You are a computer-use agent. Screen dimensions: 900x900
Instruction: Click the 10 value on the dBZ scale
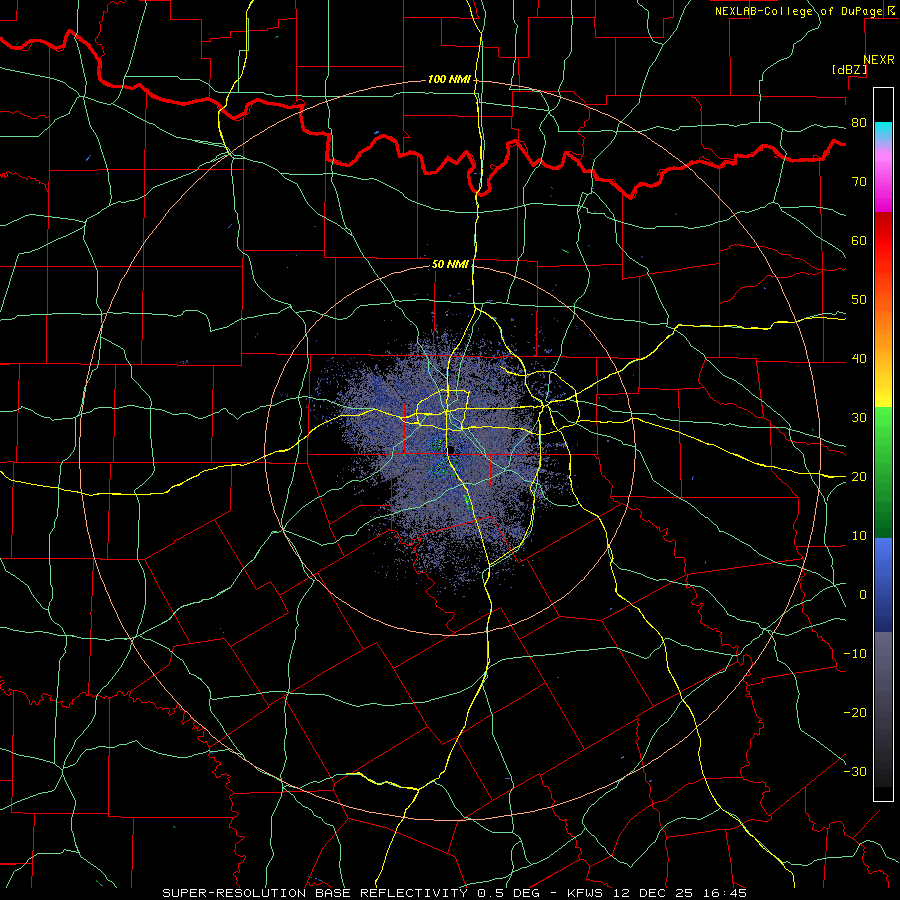859,536
